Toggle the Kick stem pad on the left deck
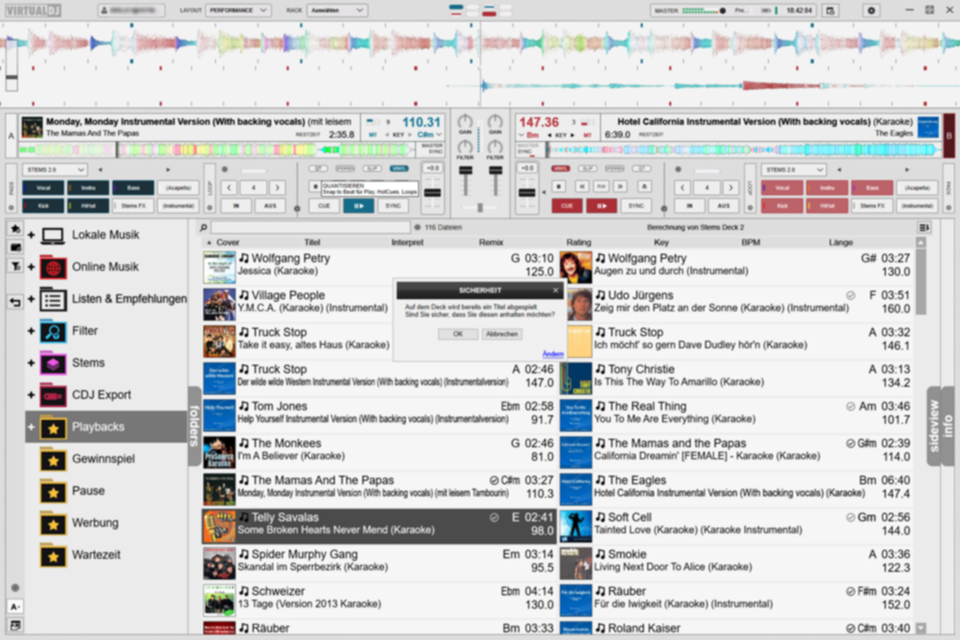This screenshot has height=640, width=960. 43,206
